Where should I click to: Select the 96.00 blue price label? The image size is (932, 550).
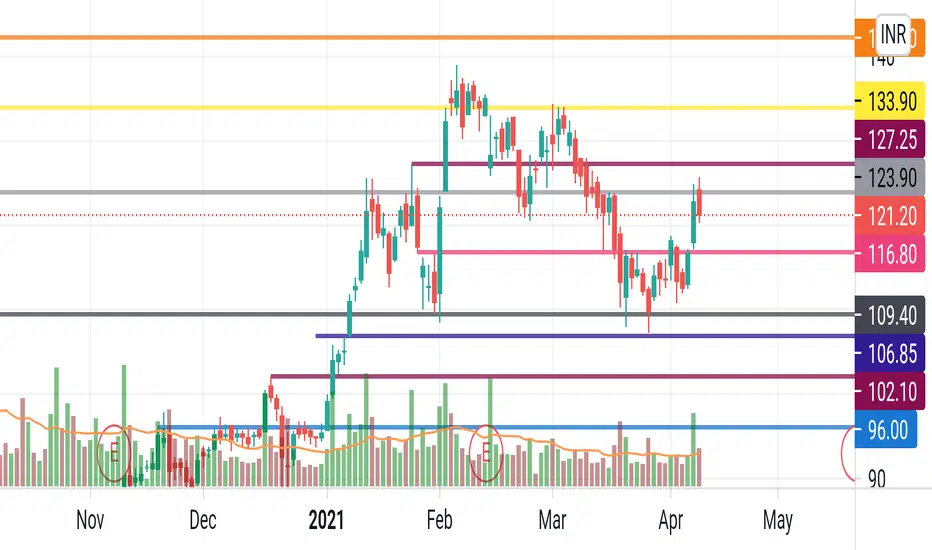[x=886, y=429]
